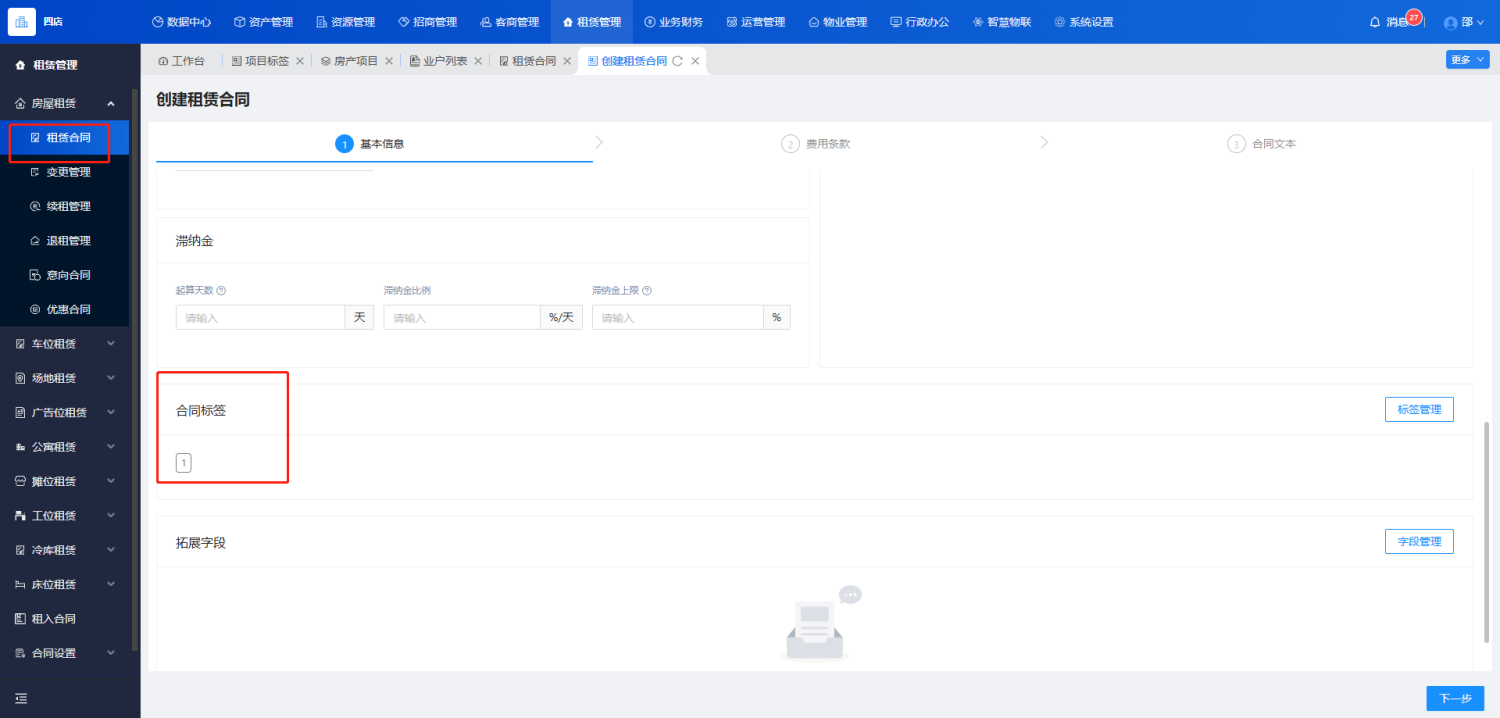The width and height of the screenshot is (1500, 718).
Task: Switch to the 房产项目 tab
Action: click(x=349, y=61)
